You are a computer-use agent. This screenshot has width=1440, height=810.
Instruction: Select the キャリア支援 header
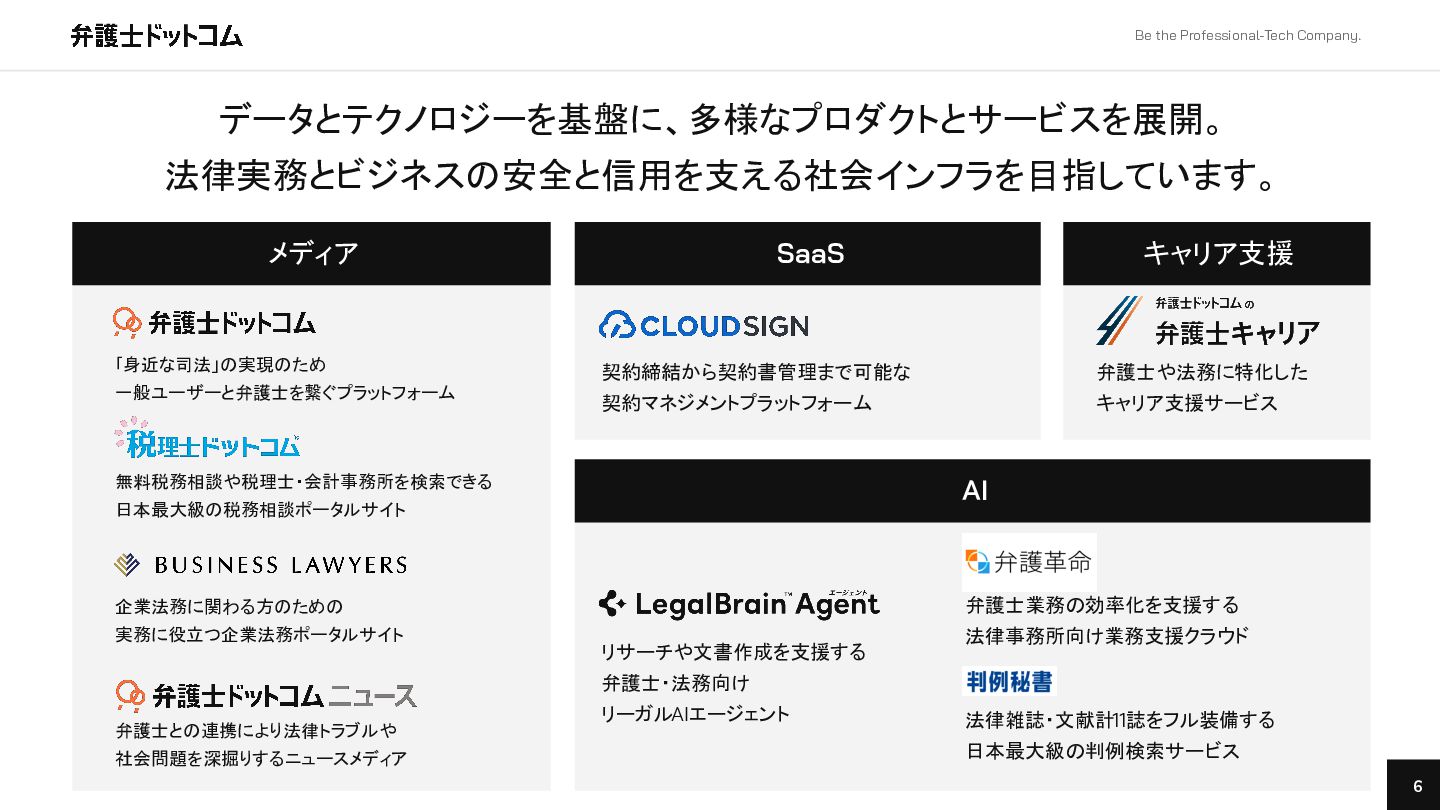1216,254
